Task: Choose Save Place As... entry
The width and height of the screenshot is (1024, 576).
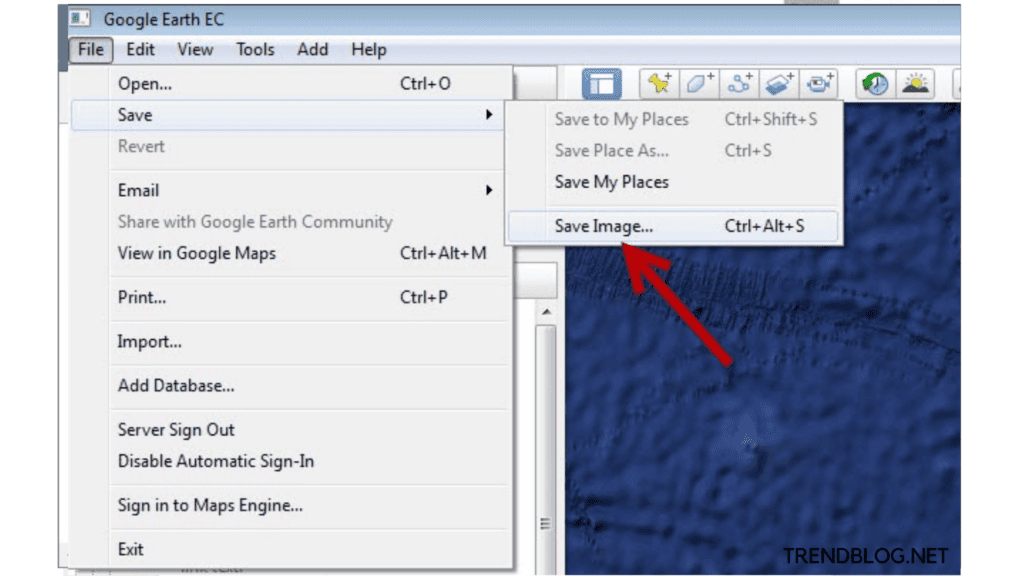Action: tap(673, 151)
